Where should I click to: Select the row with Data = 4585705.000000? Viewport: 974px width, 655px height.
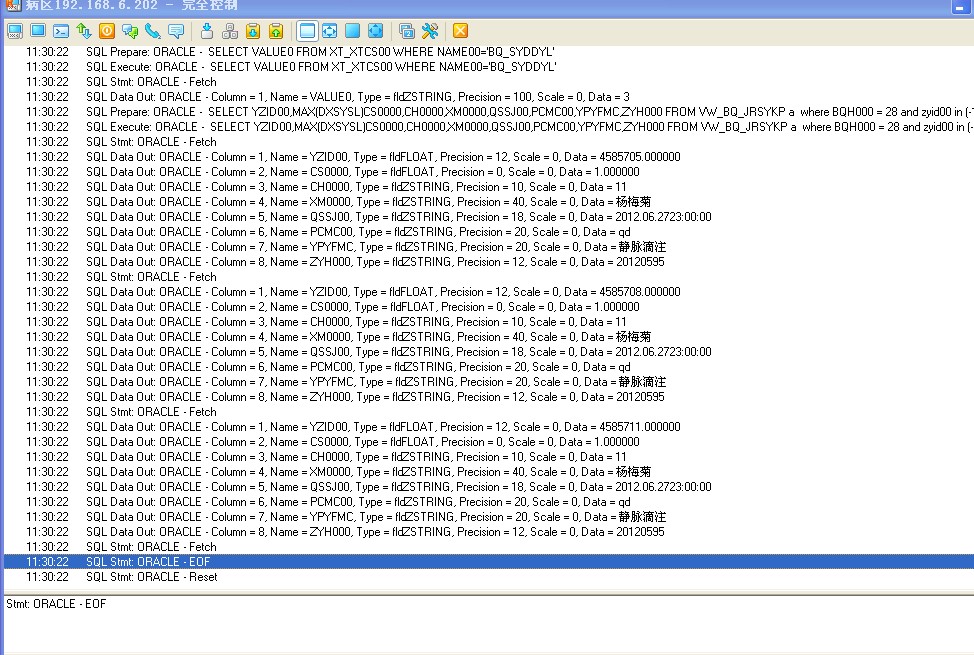point(489,157)
